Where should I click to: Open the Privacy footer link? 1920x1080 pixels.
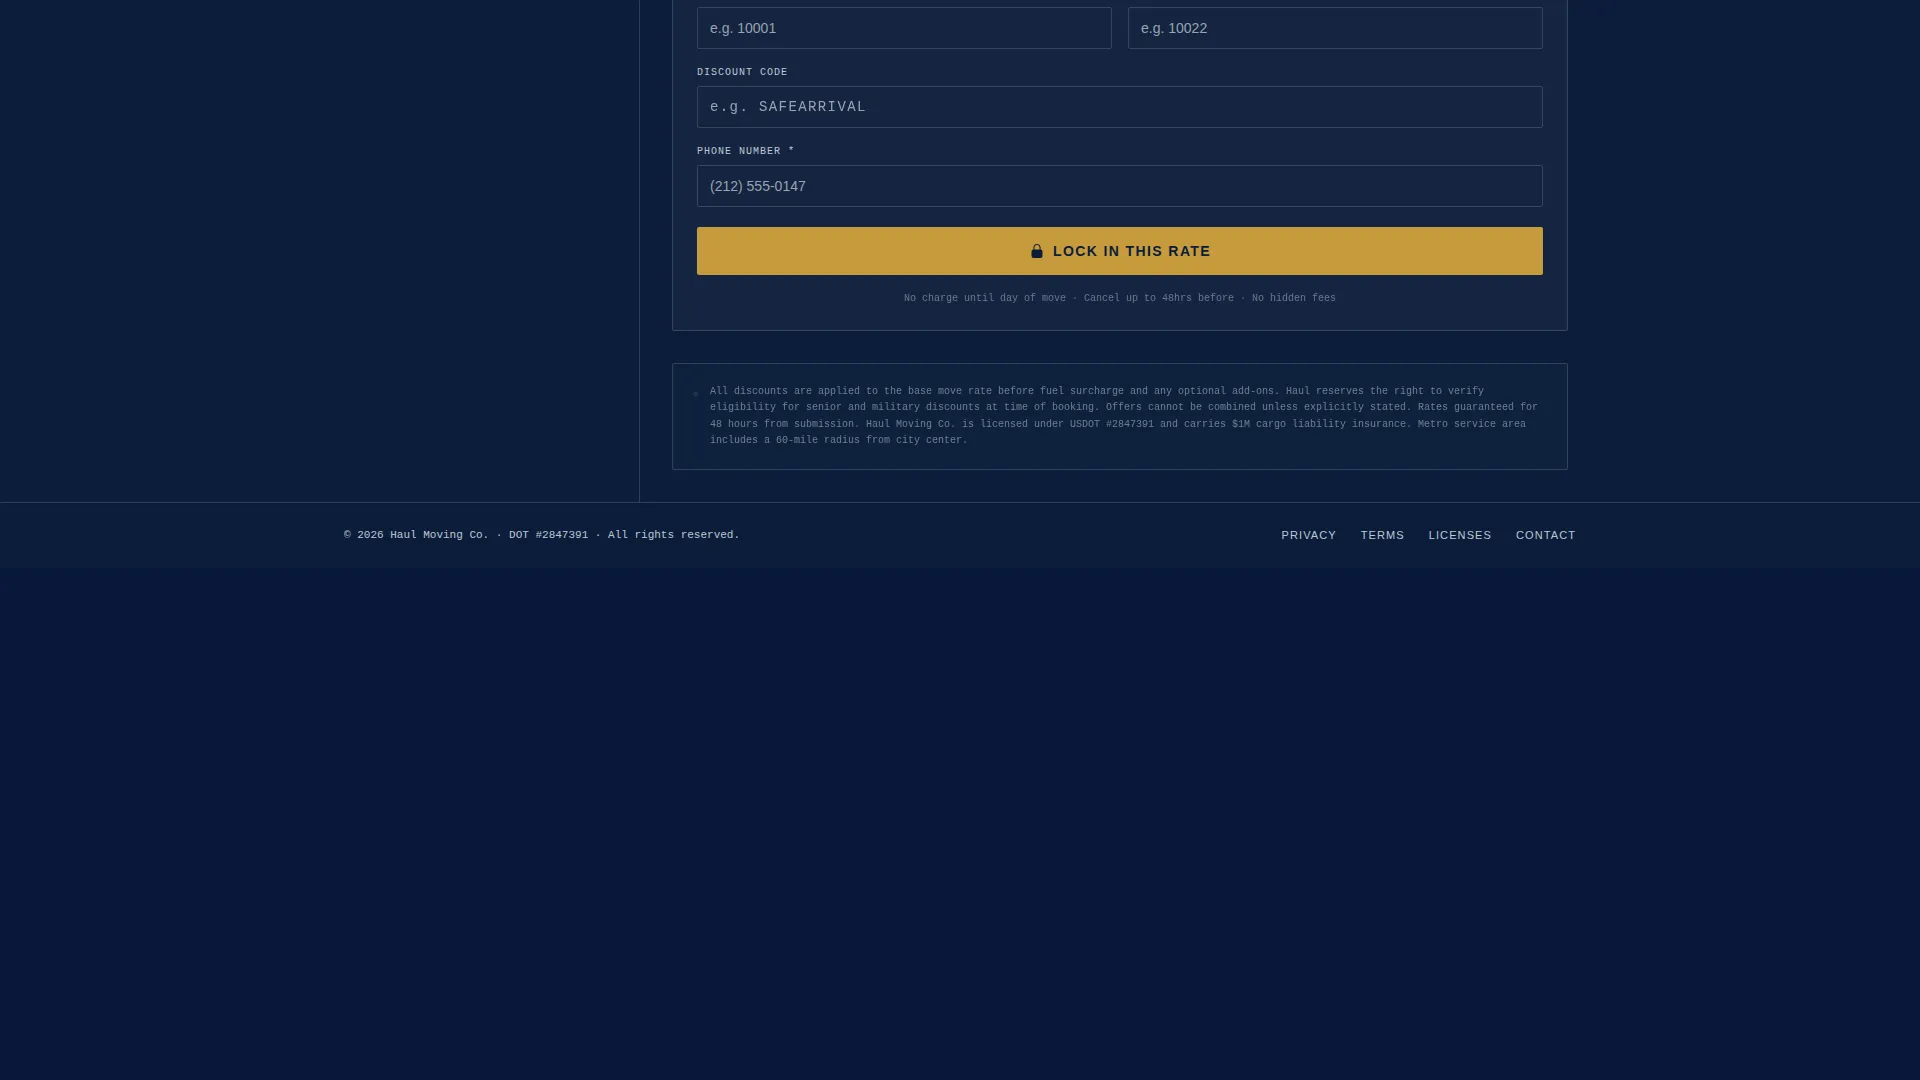(x=1308, y=535)
